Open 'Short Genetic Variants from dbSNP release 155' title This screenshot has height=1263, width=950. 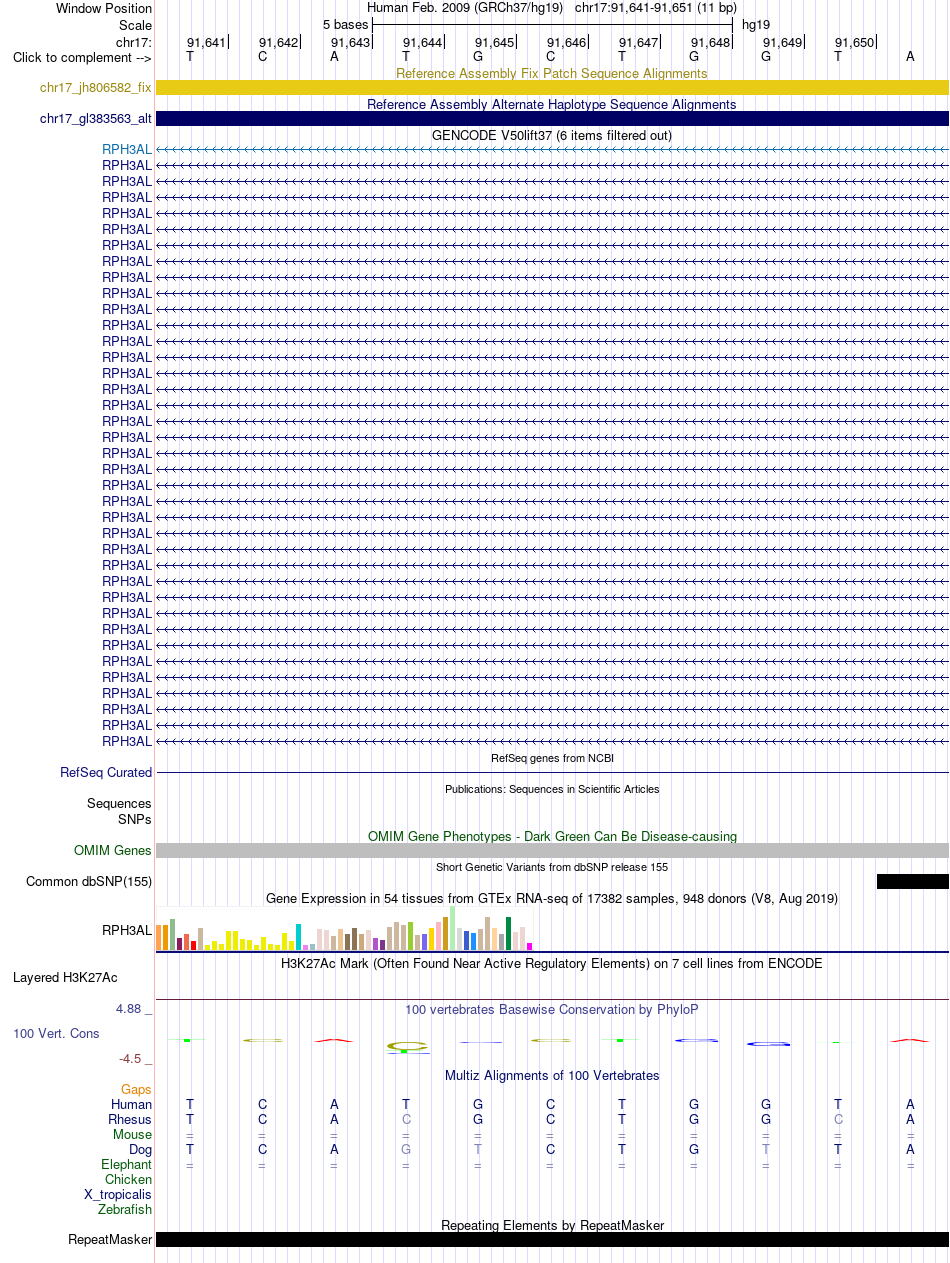(x=552, y=867)
